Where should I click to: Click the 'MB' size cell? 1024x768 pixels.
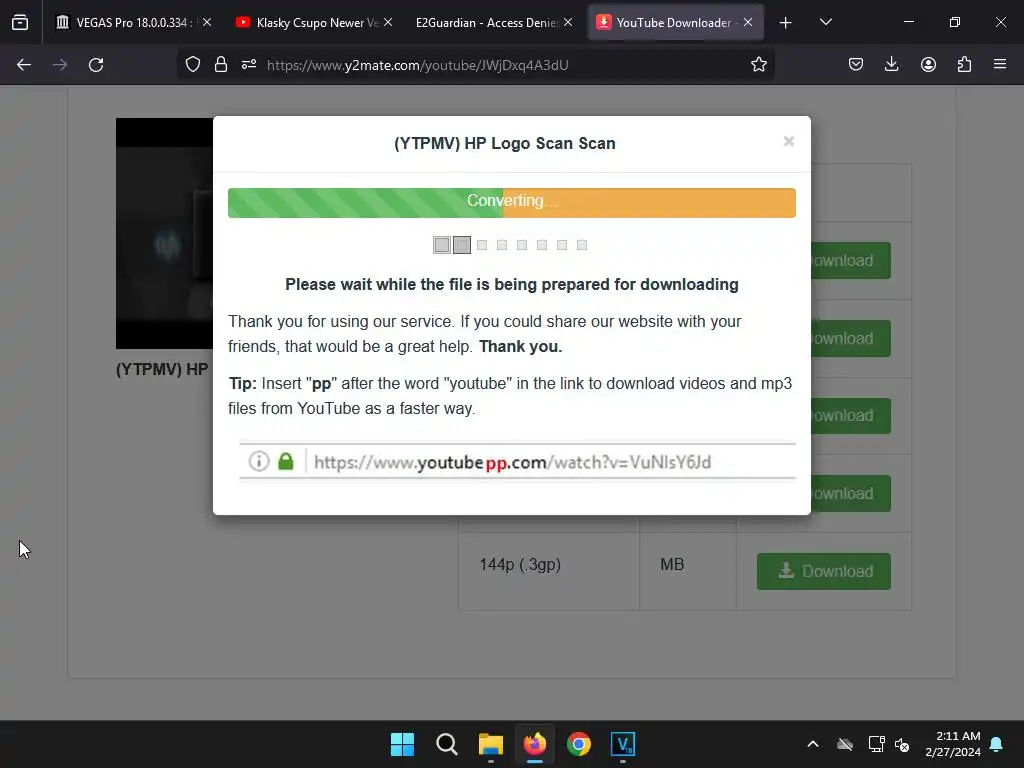point(688,571)
